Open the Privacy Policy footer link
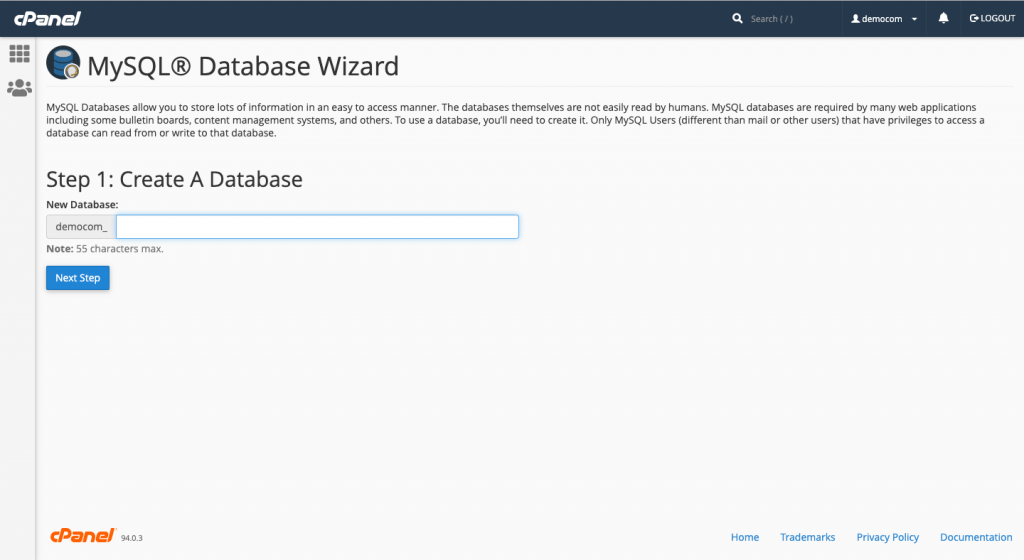The image size is (1024, 560). tap(888, 537)
